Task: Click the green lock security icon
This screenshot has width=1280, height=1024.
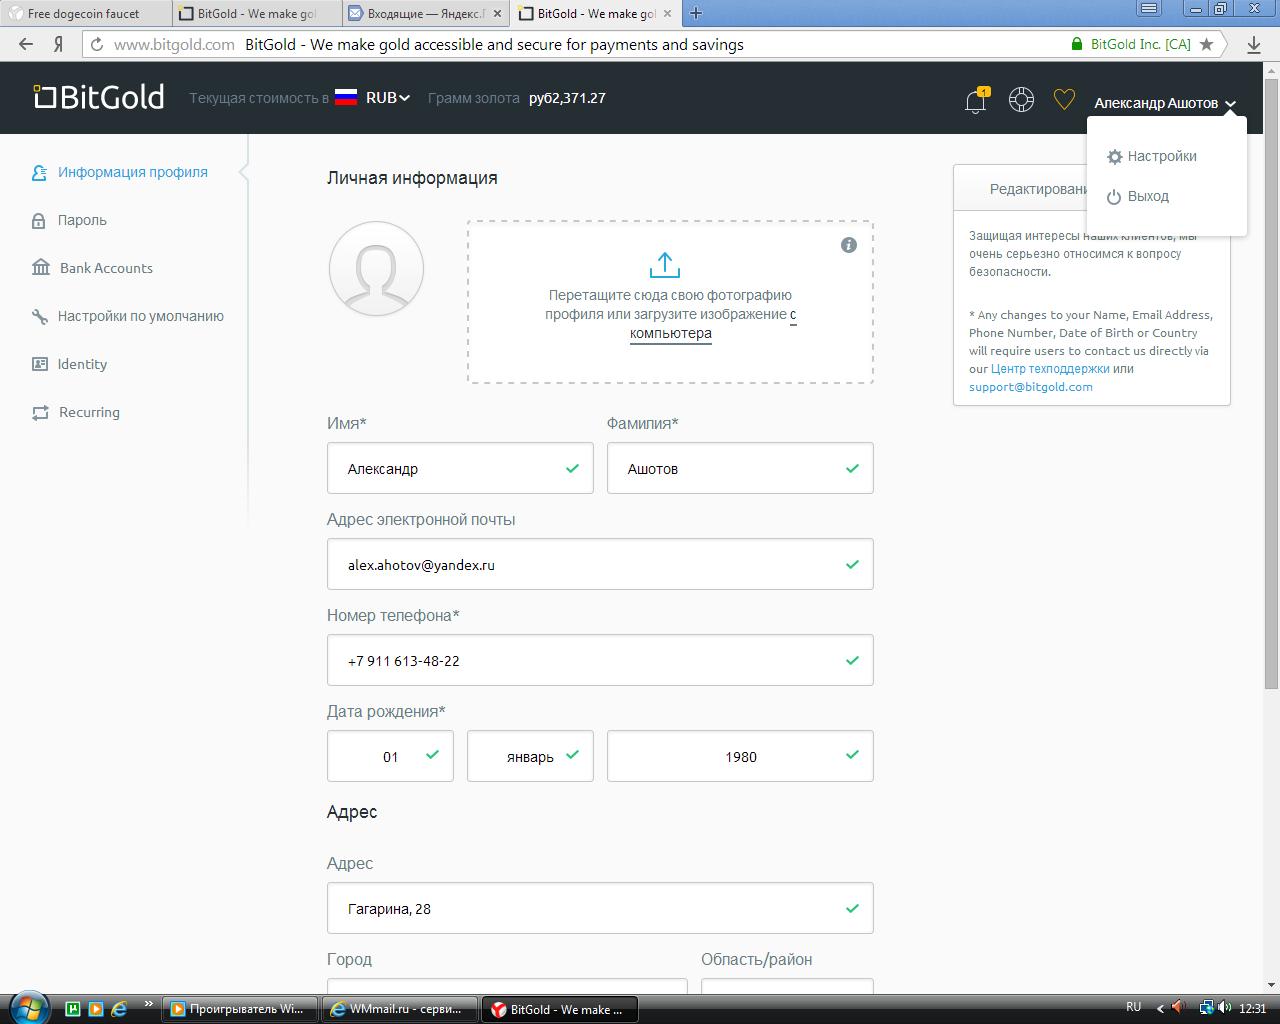Action: tap(1076, 44)
